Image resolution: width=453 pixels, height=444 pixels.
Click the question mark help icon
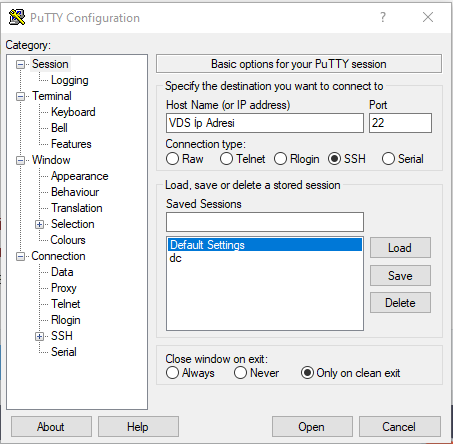(383, 17)
